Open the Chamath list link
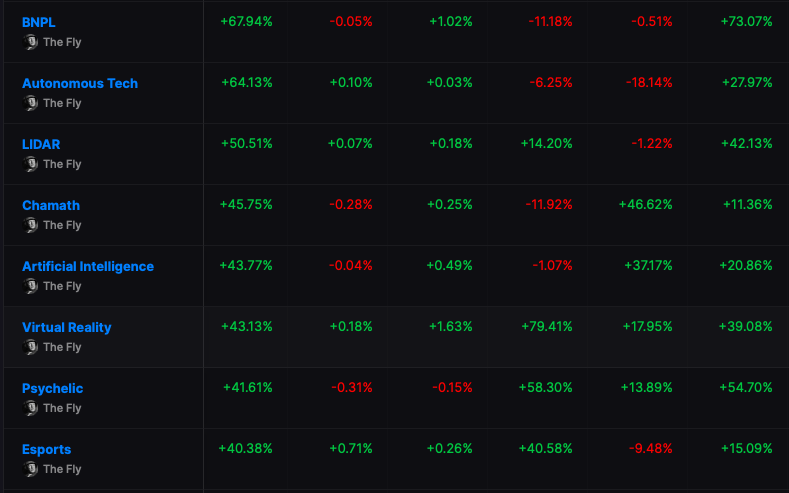 point(51,205)
